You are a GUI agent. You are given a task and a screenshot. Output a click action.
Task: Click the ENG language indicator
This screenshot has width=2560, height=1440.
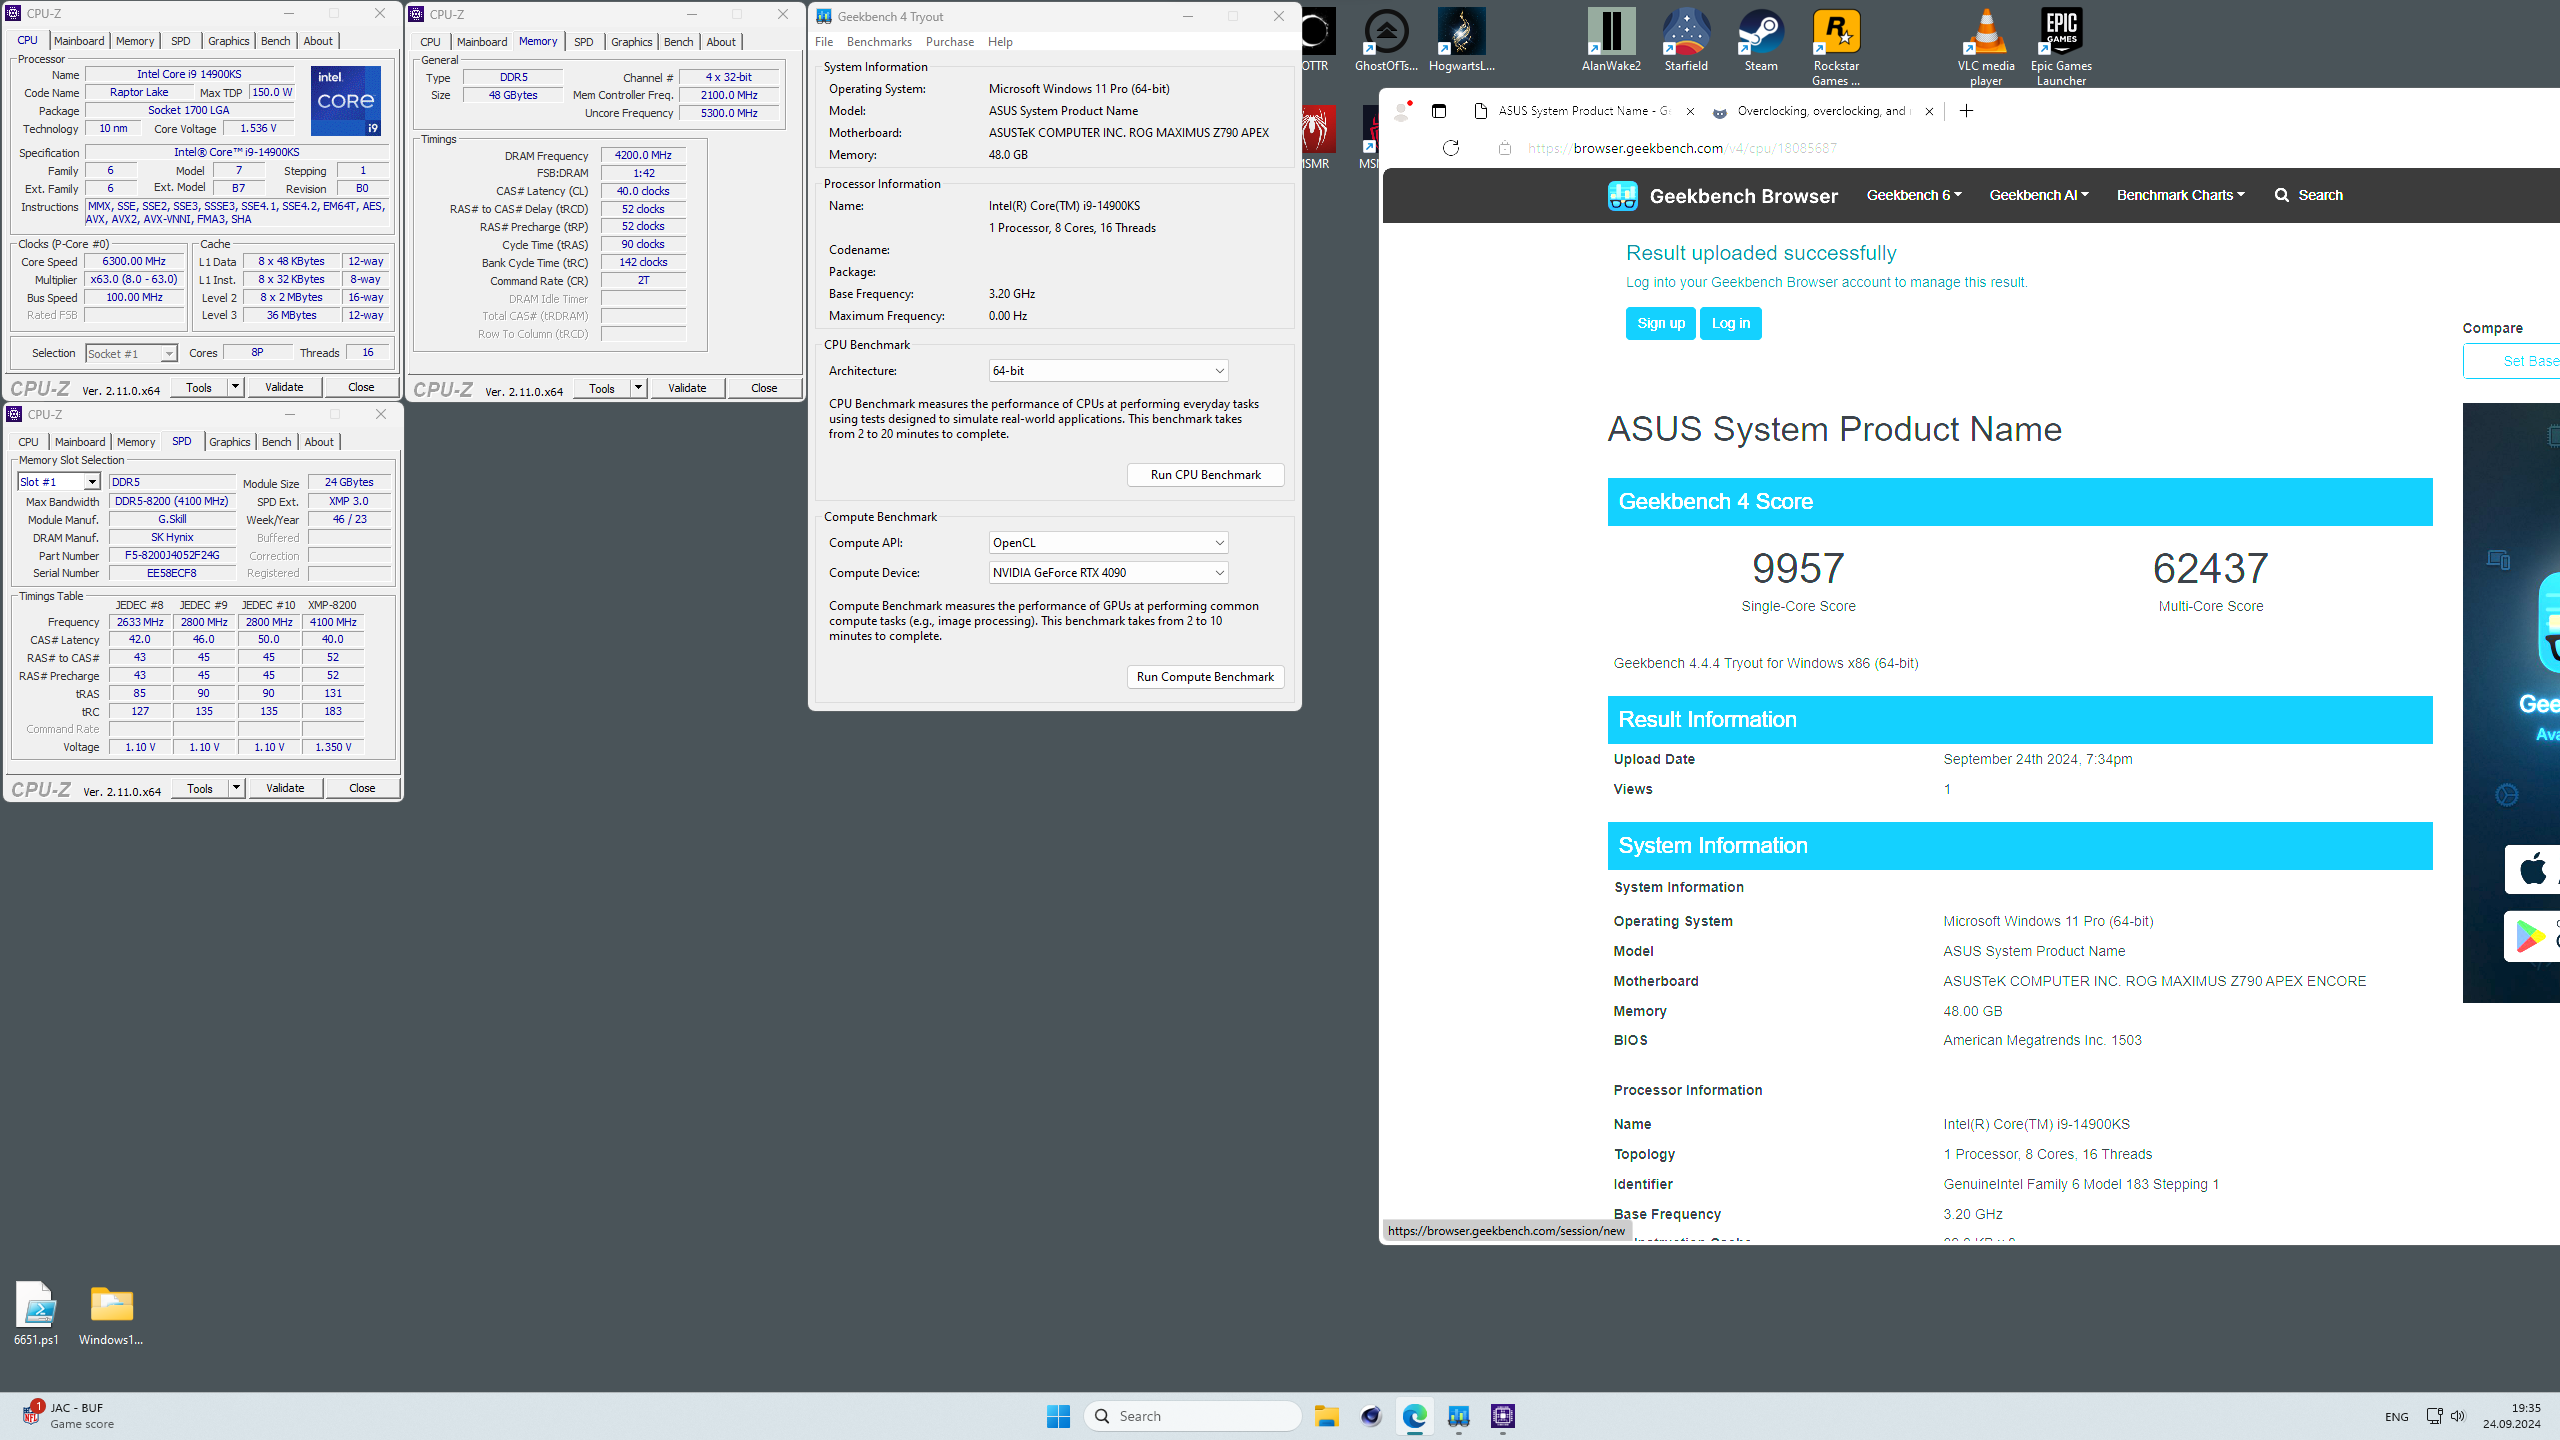click(2396, 1417)
